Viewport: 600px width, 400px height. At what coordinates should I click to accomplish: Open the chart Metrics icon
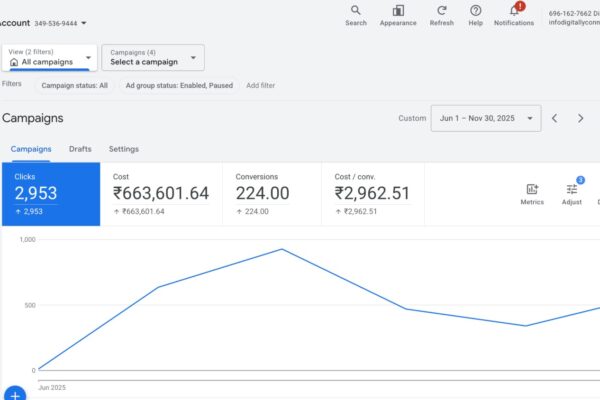coord(532,189)
